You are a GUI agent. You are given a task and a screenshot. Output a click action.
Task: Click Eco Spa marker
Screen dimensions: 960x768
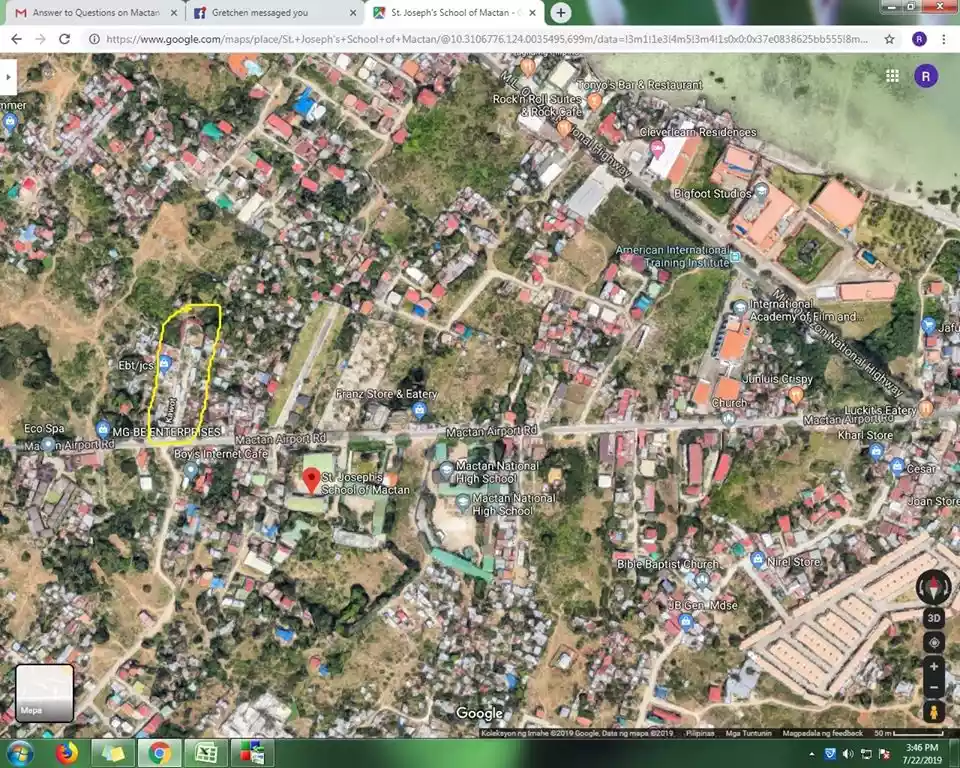(x=48, y=443)
